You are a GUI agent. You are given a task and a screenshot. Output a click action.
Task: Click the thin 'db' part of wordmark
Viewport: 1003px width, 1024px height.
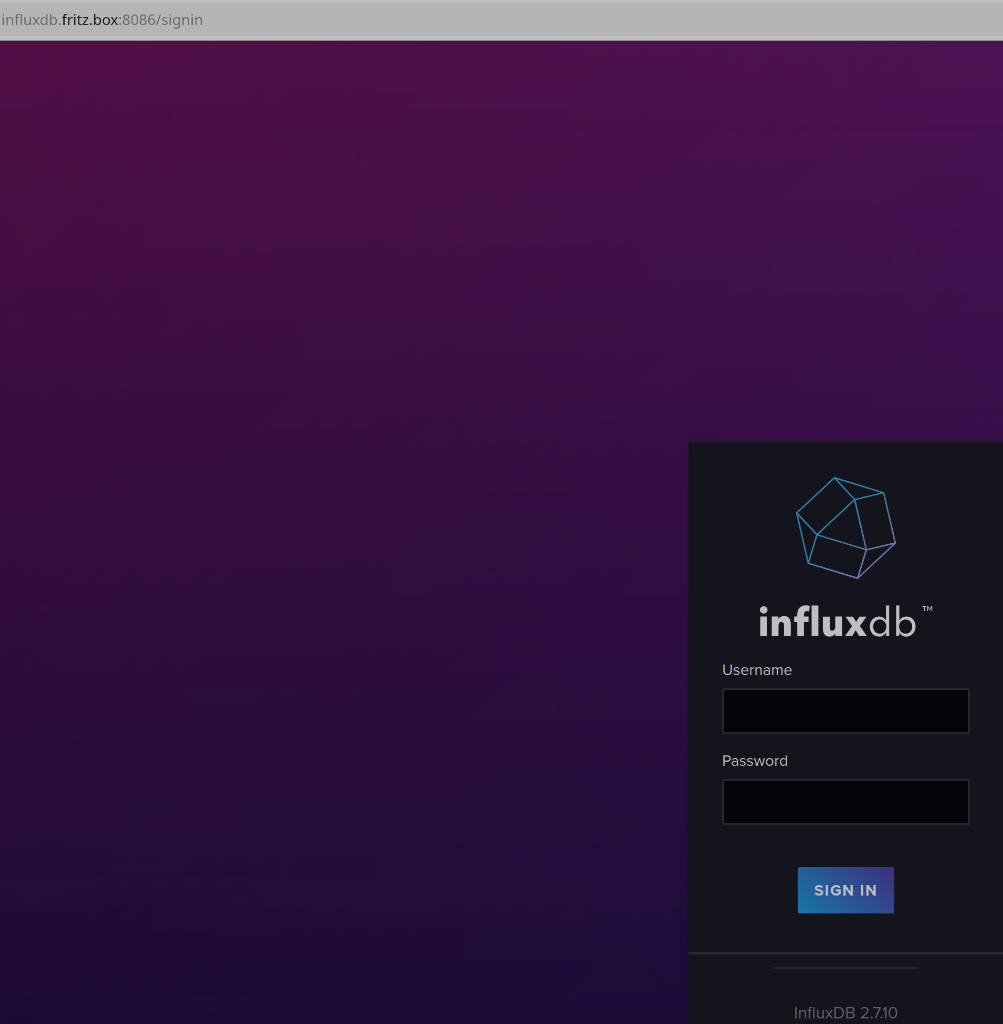tap(893, 622)
